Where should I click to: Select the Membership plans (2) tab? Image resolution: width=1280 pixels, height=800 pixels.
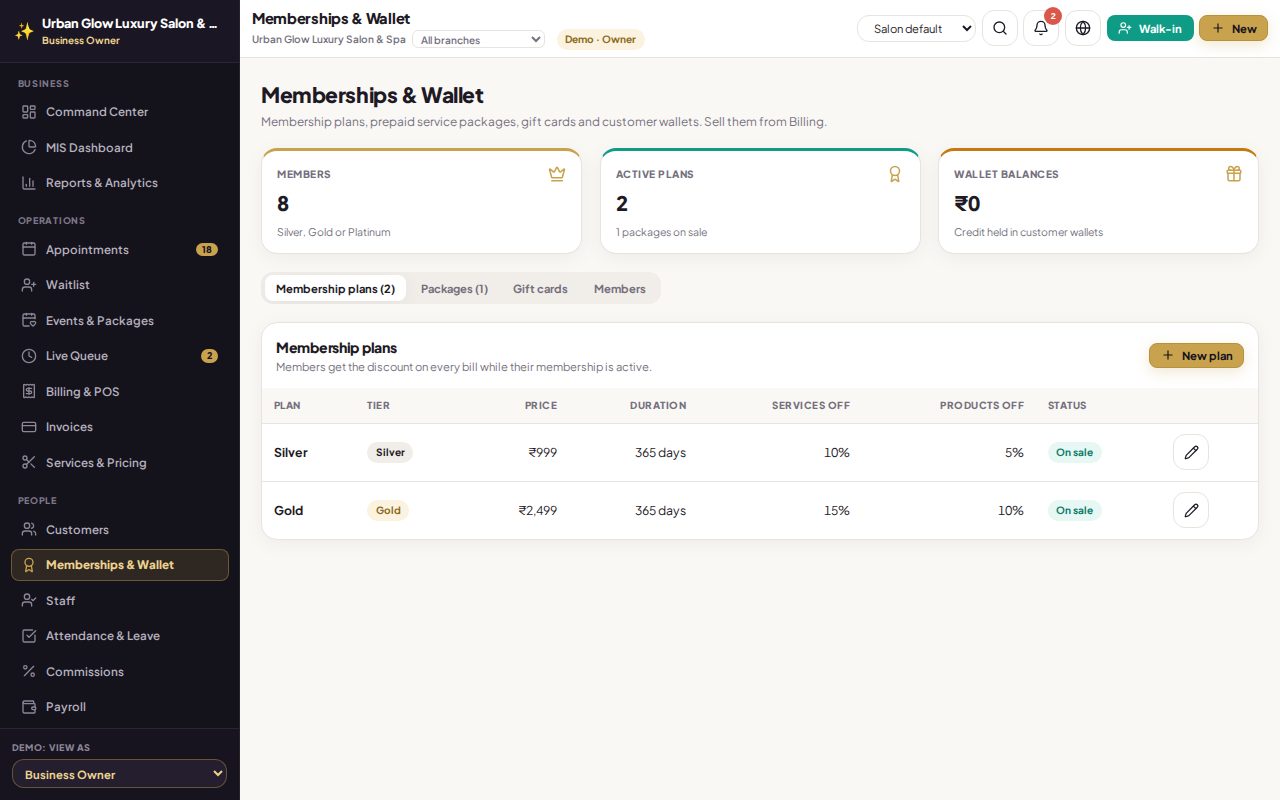(x=335, y=289)
